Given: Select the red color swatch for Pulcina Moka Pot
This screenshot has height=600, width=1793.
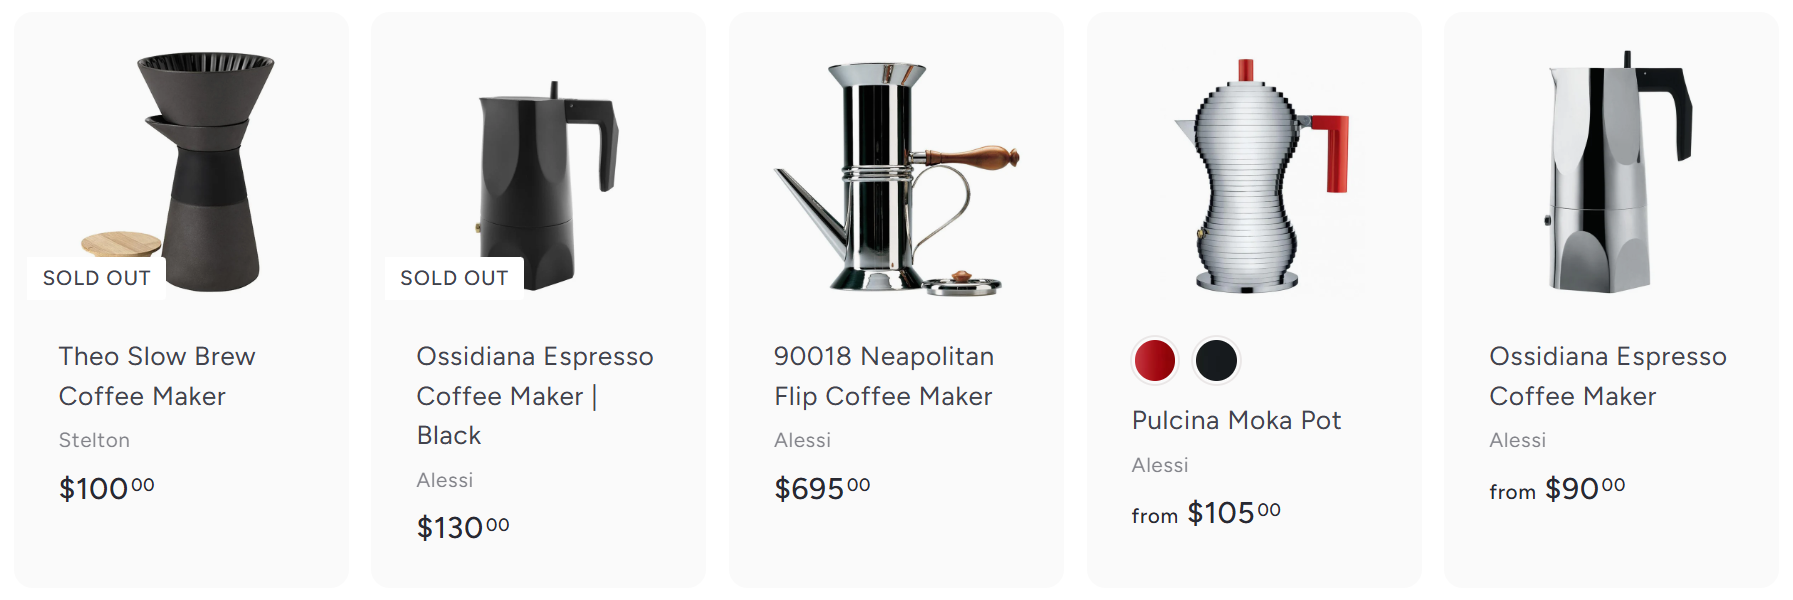Looking at the screenshot, I should (1154, 361).
